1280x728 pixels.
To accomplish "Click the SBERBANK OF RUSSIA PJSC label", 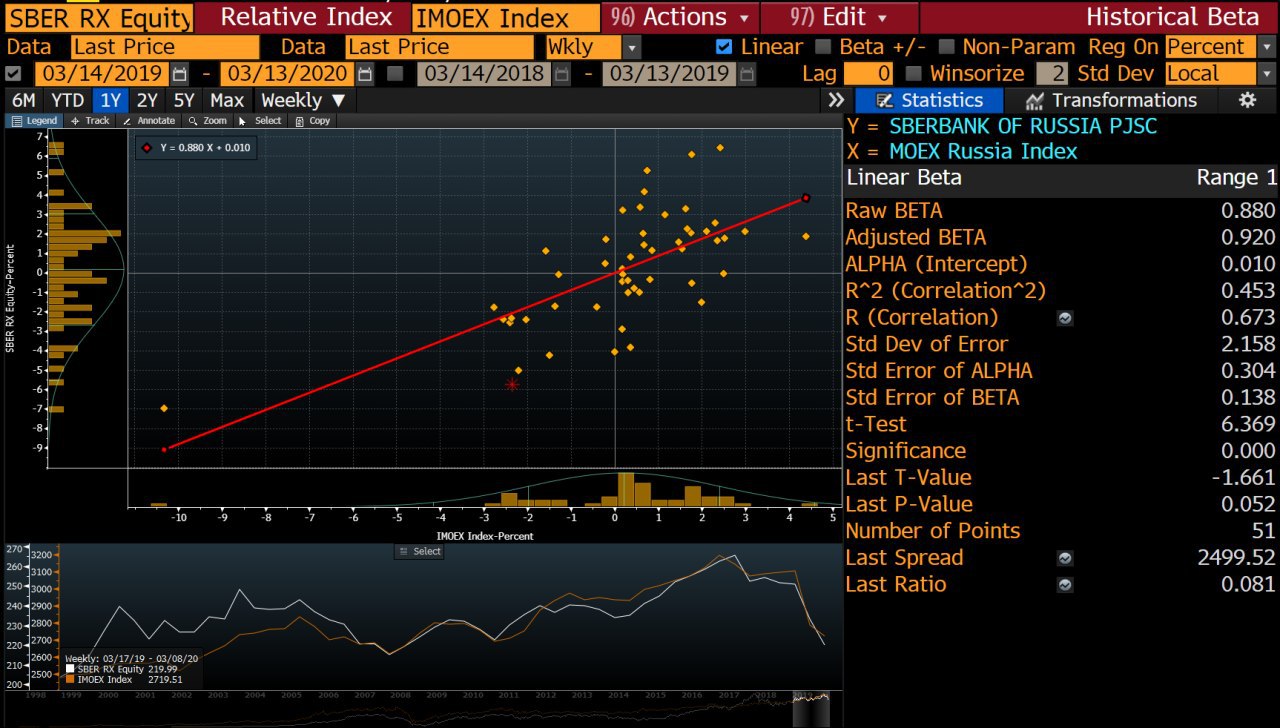I will click(1023, 126).
